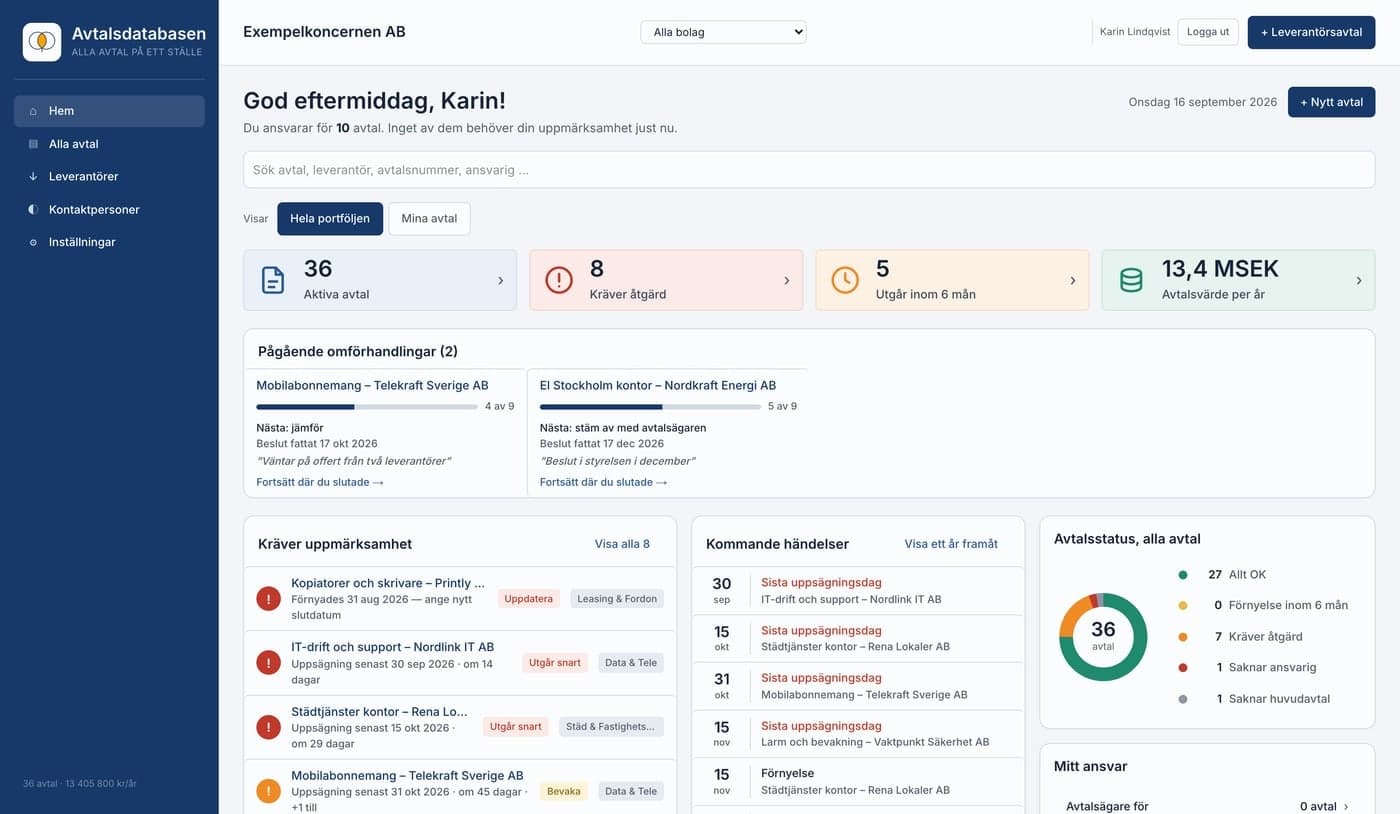The width and height of the screenshot is (1400, 814).
Task: Open the 15 okt Sista uppsägningsdag event
Action: [858, 638]
